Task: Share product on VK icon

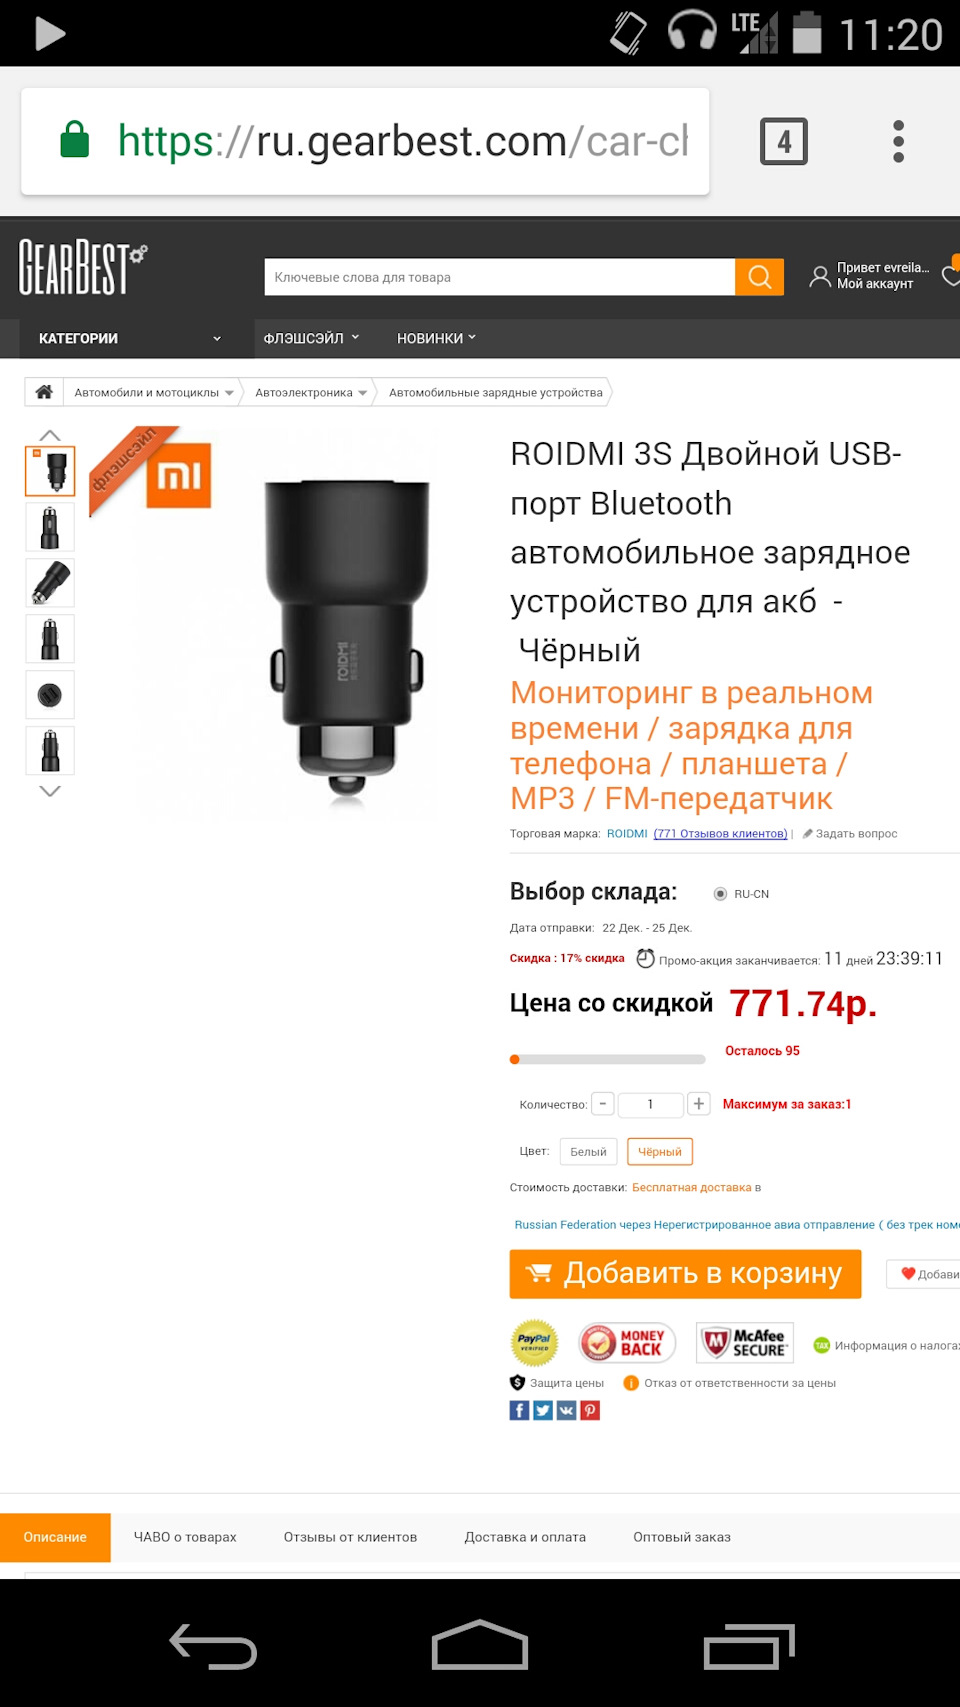Action: (x=567, y=1410)
